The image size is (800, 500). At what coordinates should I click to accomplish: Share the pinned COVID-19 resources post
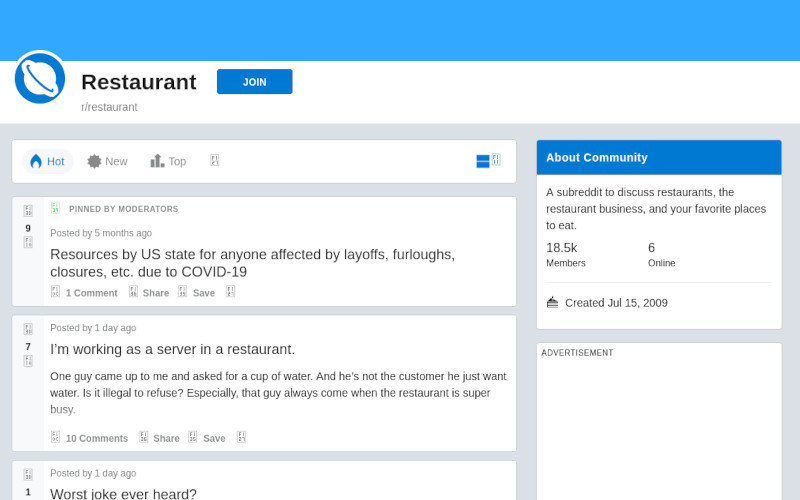pyautogui.click(x=148, y=292)
